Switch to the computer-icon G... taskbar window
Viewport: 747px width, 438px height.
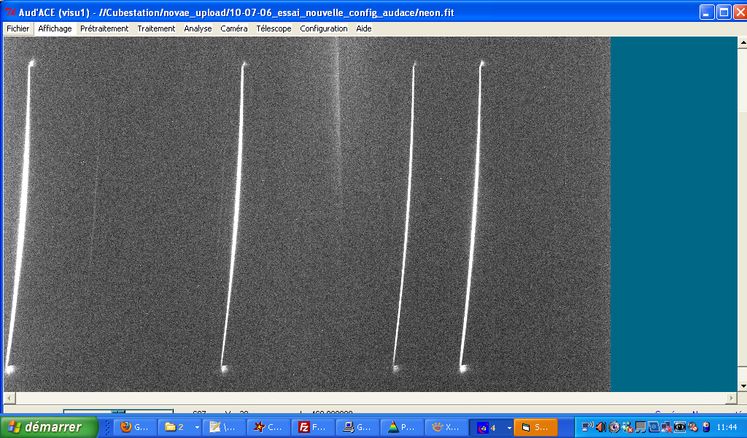pos(357,427)
